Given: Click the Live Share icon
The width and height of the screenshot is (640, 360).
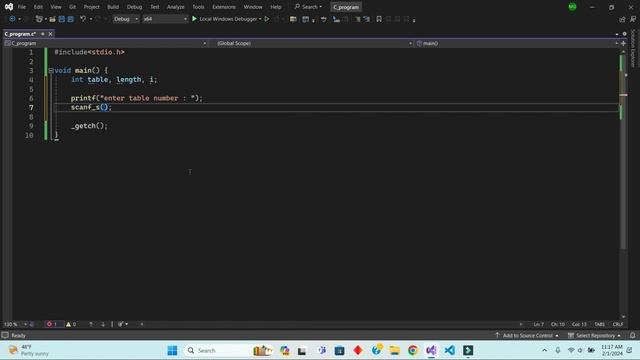Looking at the screenshot, I should click(622, 19).
